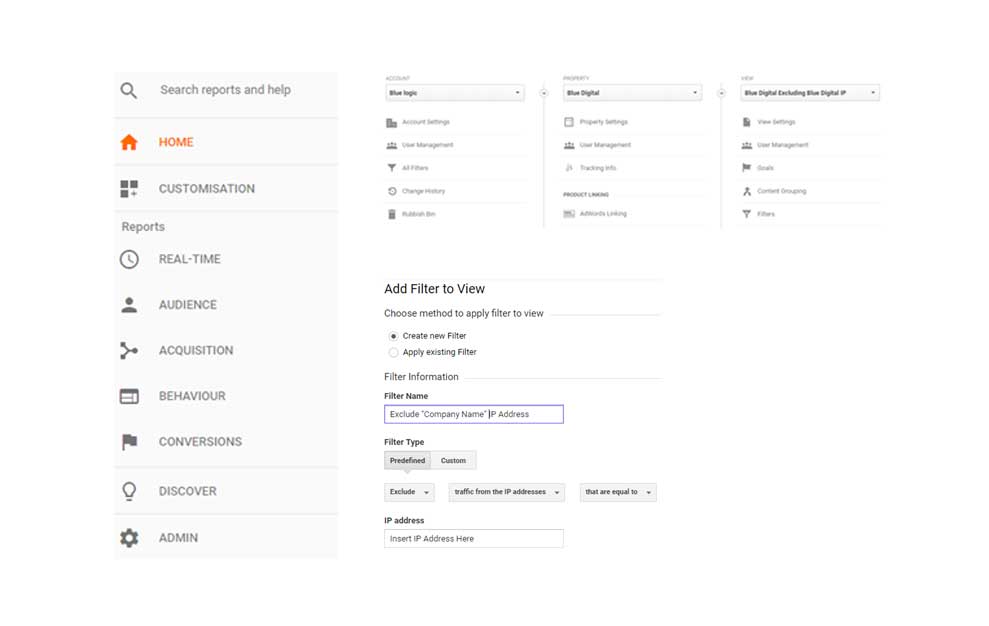Click the Rubbish Bin icon under Account
The width and height of the screenshot is (989, 626).
tap(392, 214)
